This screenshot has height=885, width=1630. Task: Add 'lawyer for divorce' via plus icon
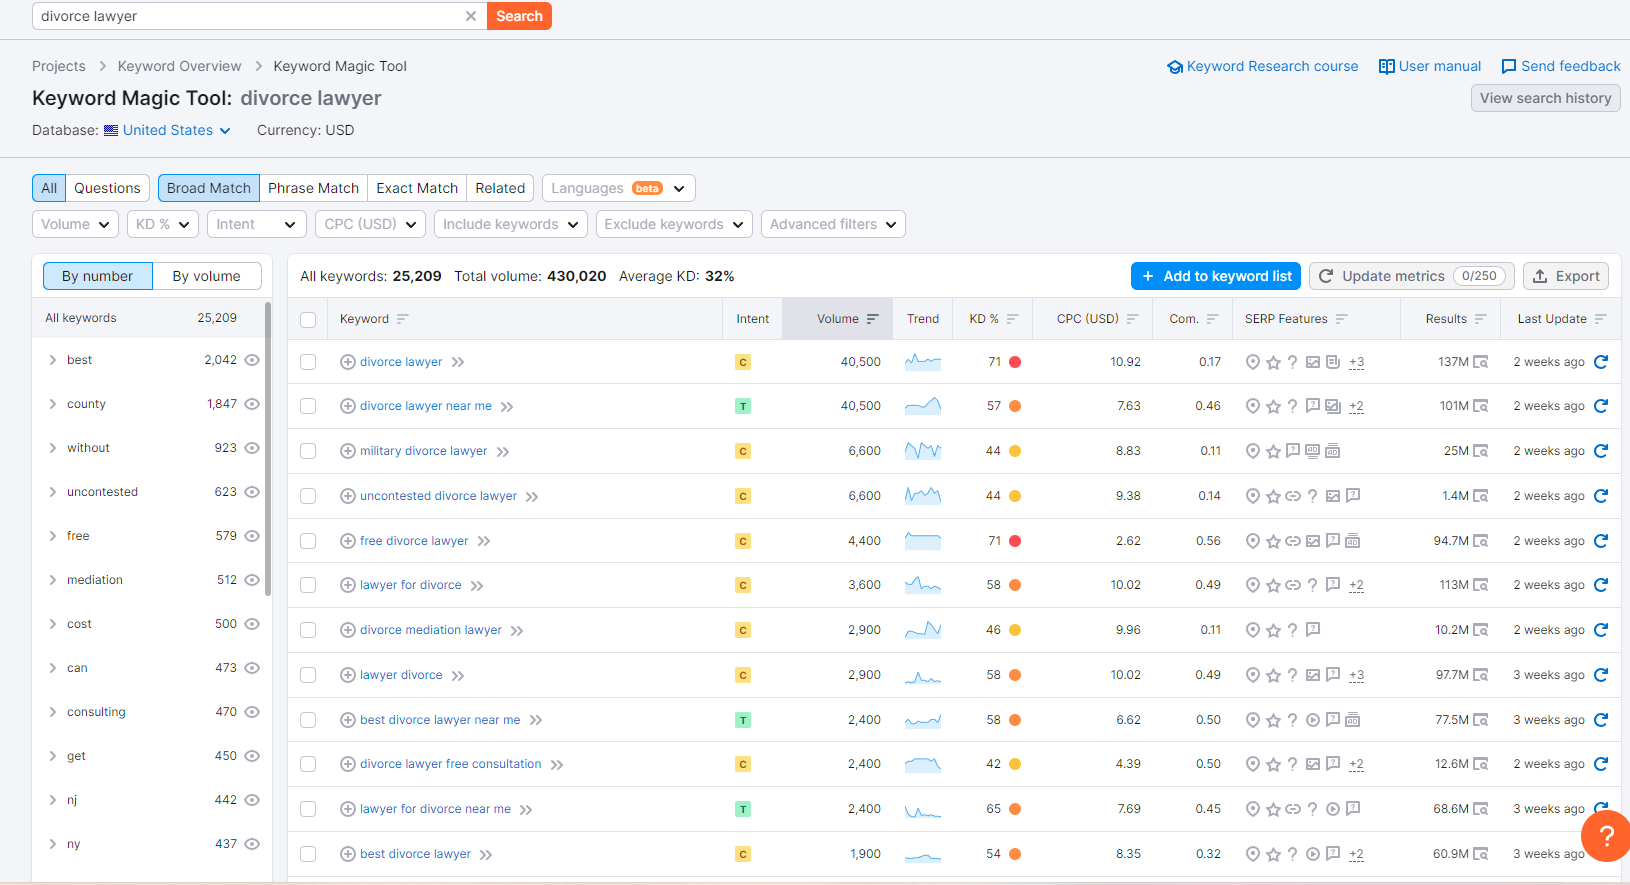tap(348, 585)
